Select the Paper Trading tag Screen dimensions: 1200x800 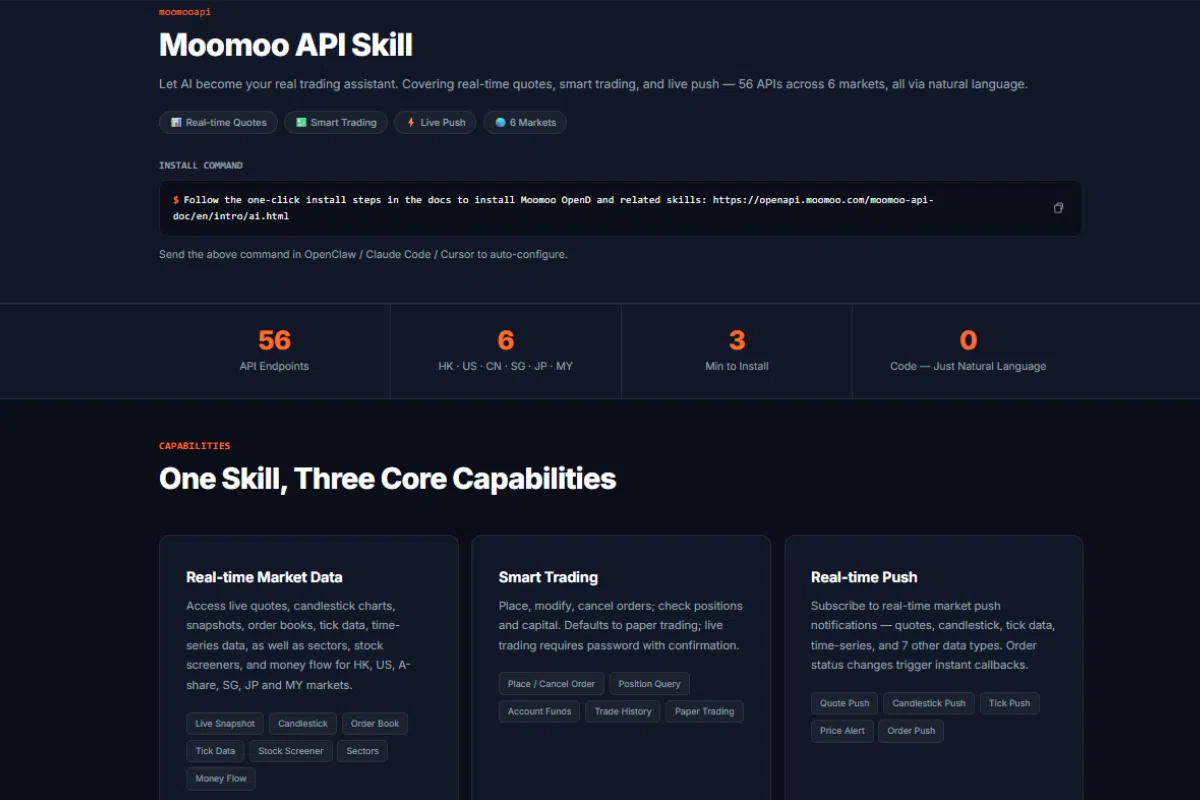pyautogui.click(x=704, y=711)
